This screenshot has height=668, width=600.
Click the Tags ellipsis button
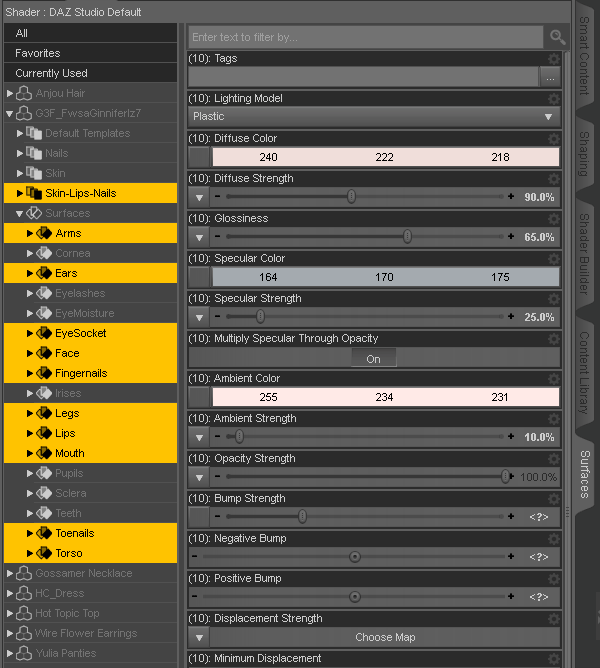[x=550, y=77]
